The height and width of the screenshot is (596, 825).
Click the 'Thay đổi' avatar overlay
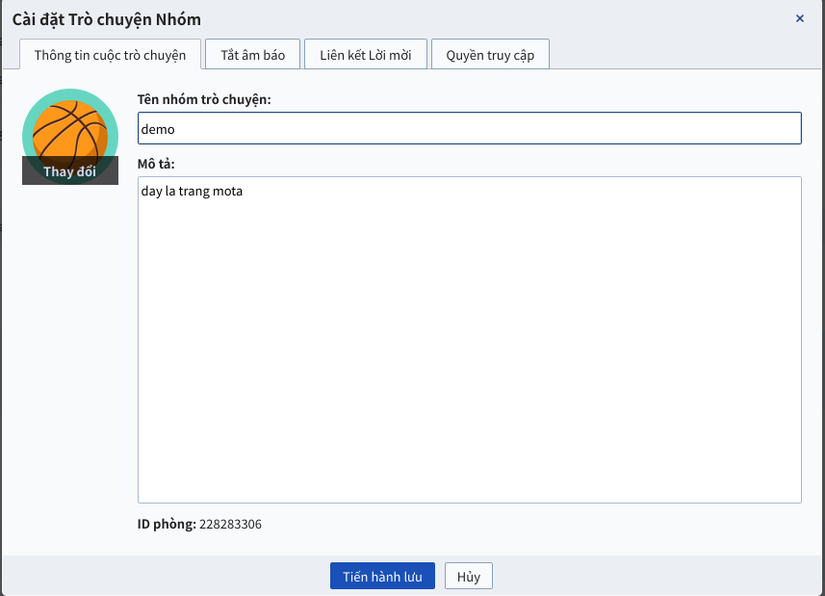pyautogui.click(x=70, y=171)
